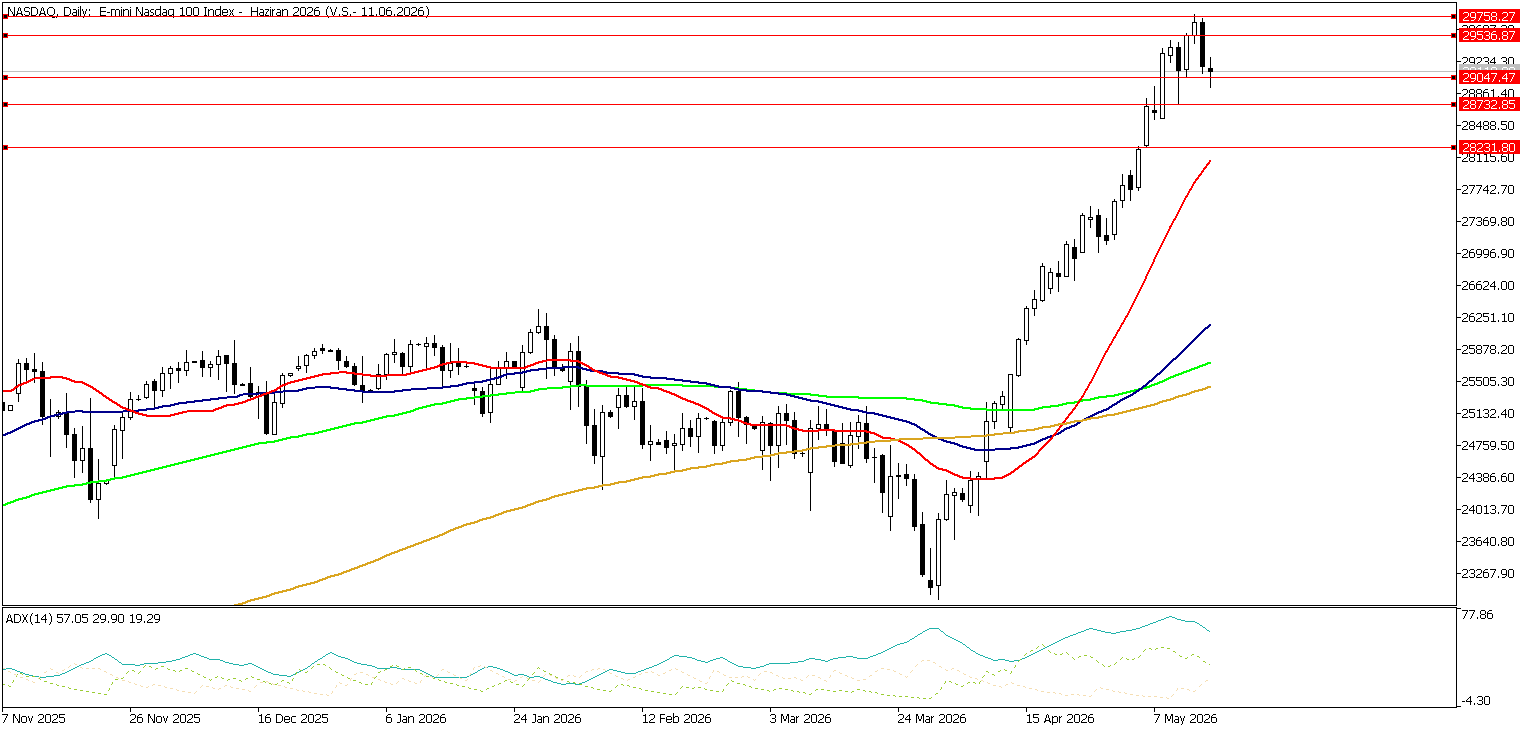
Task: Click the 24013.70 price axis label
Action: pos(1490,510)
